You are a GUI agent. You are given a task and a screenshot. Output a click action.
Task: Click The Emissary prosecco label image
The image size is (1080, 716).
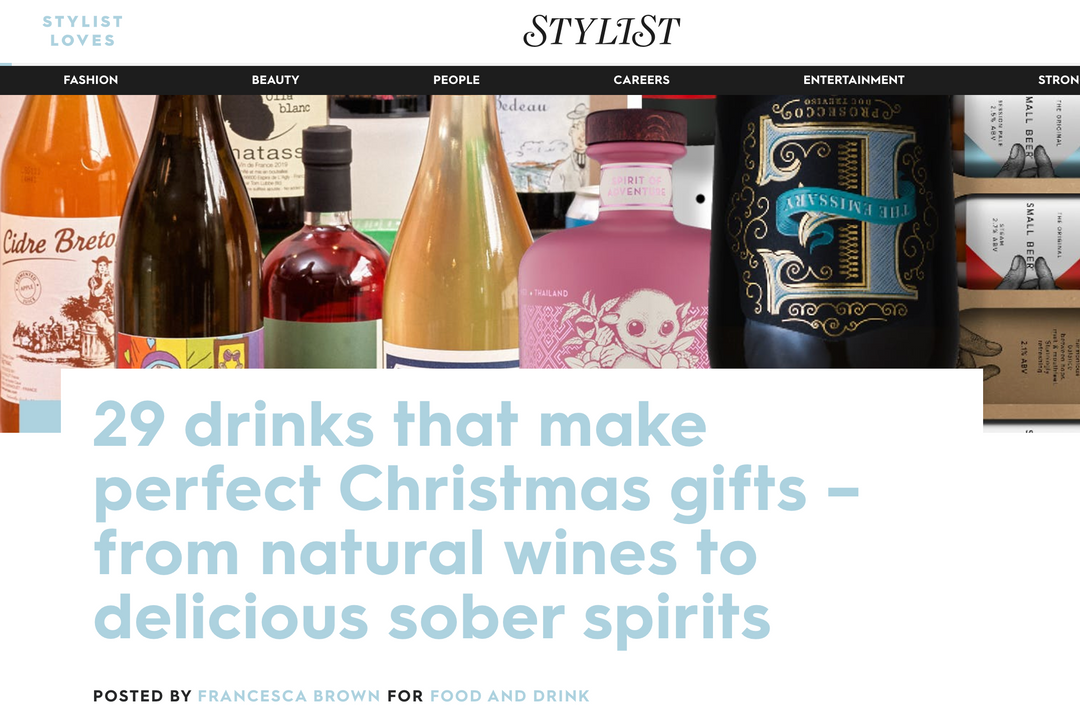[835, 219]
